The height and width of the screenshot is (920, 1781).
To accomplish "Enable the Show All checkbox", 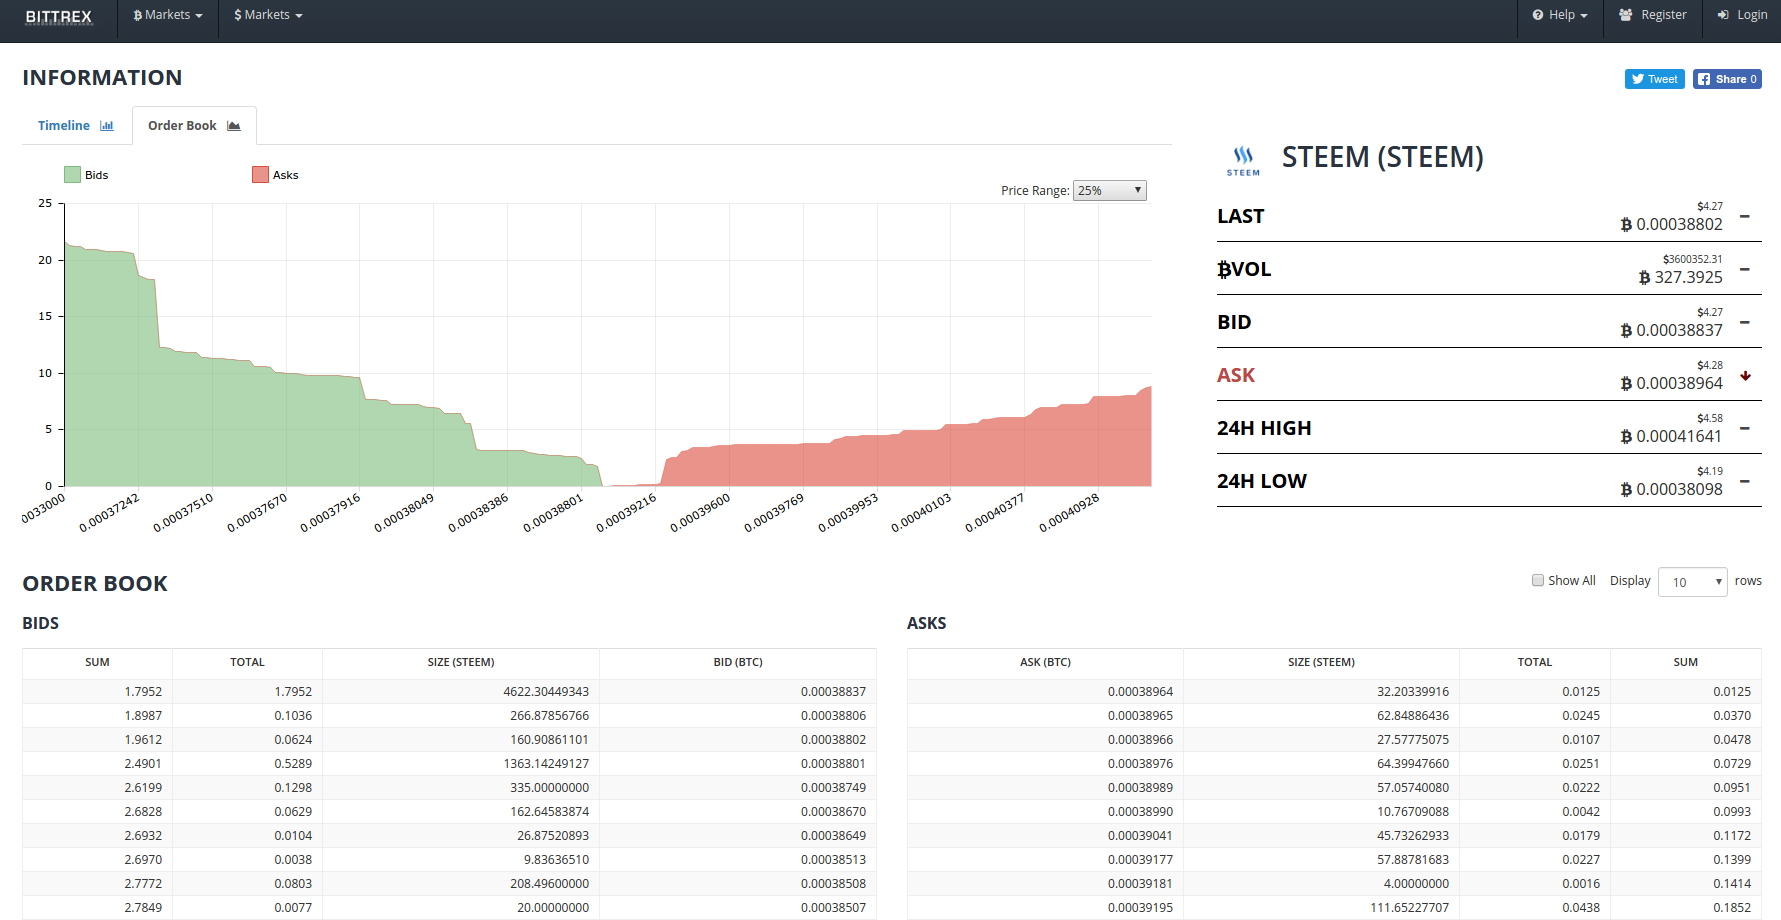I will pos(1538,580).
